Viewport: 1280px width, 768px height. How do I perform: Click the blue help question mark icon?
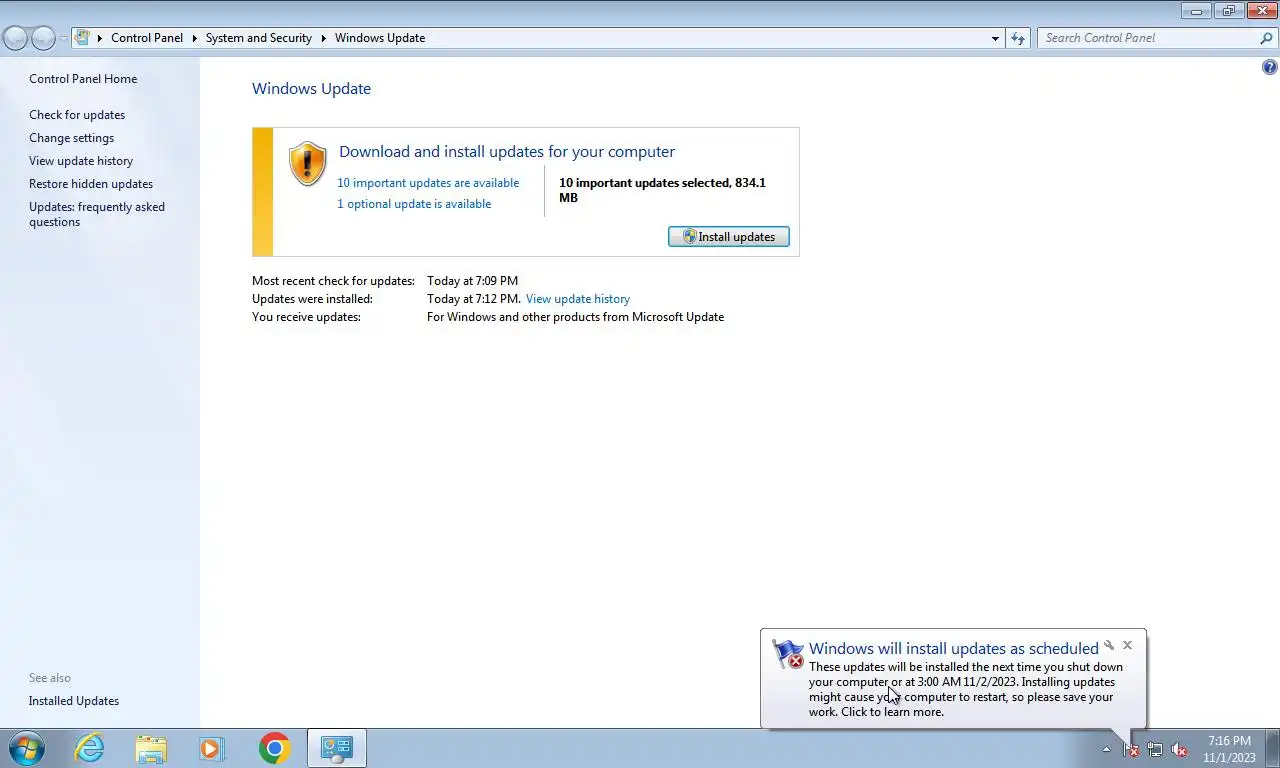[x=1270, y=68]
